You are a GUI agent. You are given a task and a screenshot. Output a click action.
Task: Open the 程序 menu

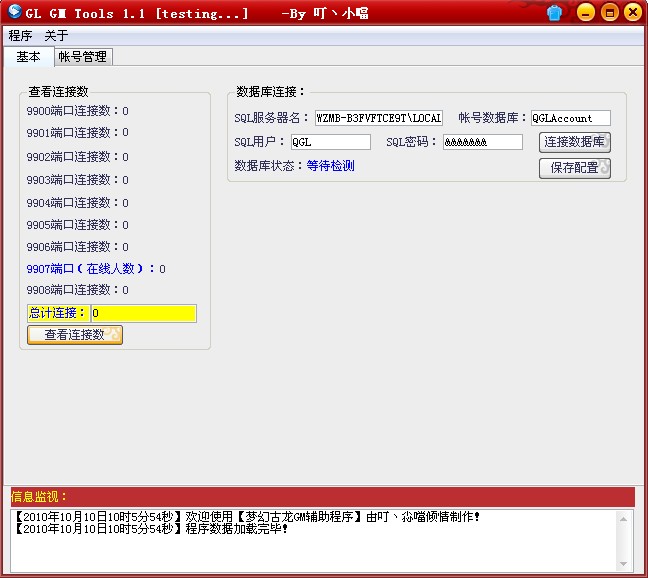pyautogui.click(x=20, y=35)
